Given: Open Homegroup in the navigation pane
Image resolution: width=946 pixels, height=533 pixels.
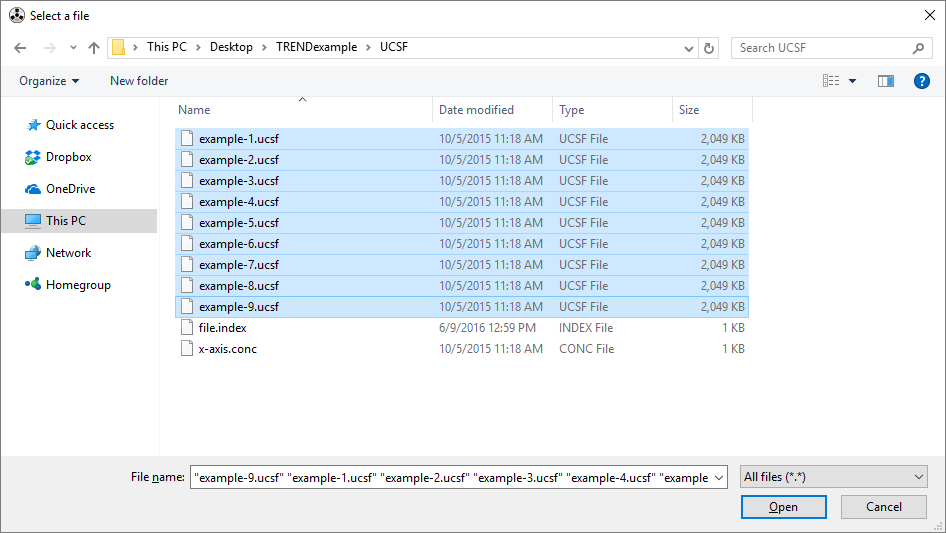Looking at the screenshot, I should (78, 285).
